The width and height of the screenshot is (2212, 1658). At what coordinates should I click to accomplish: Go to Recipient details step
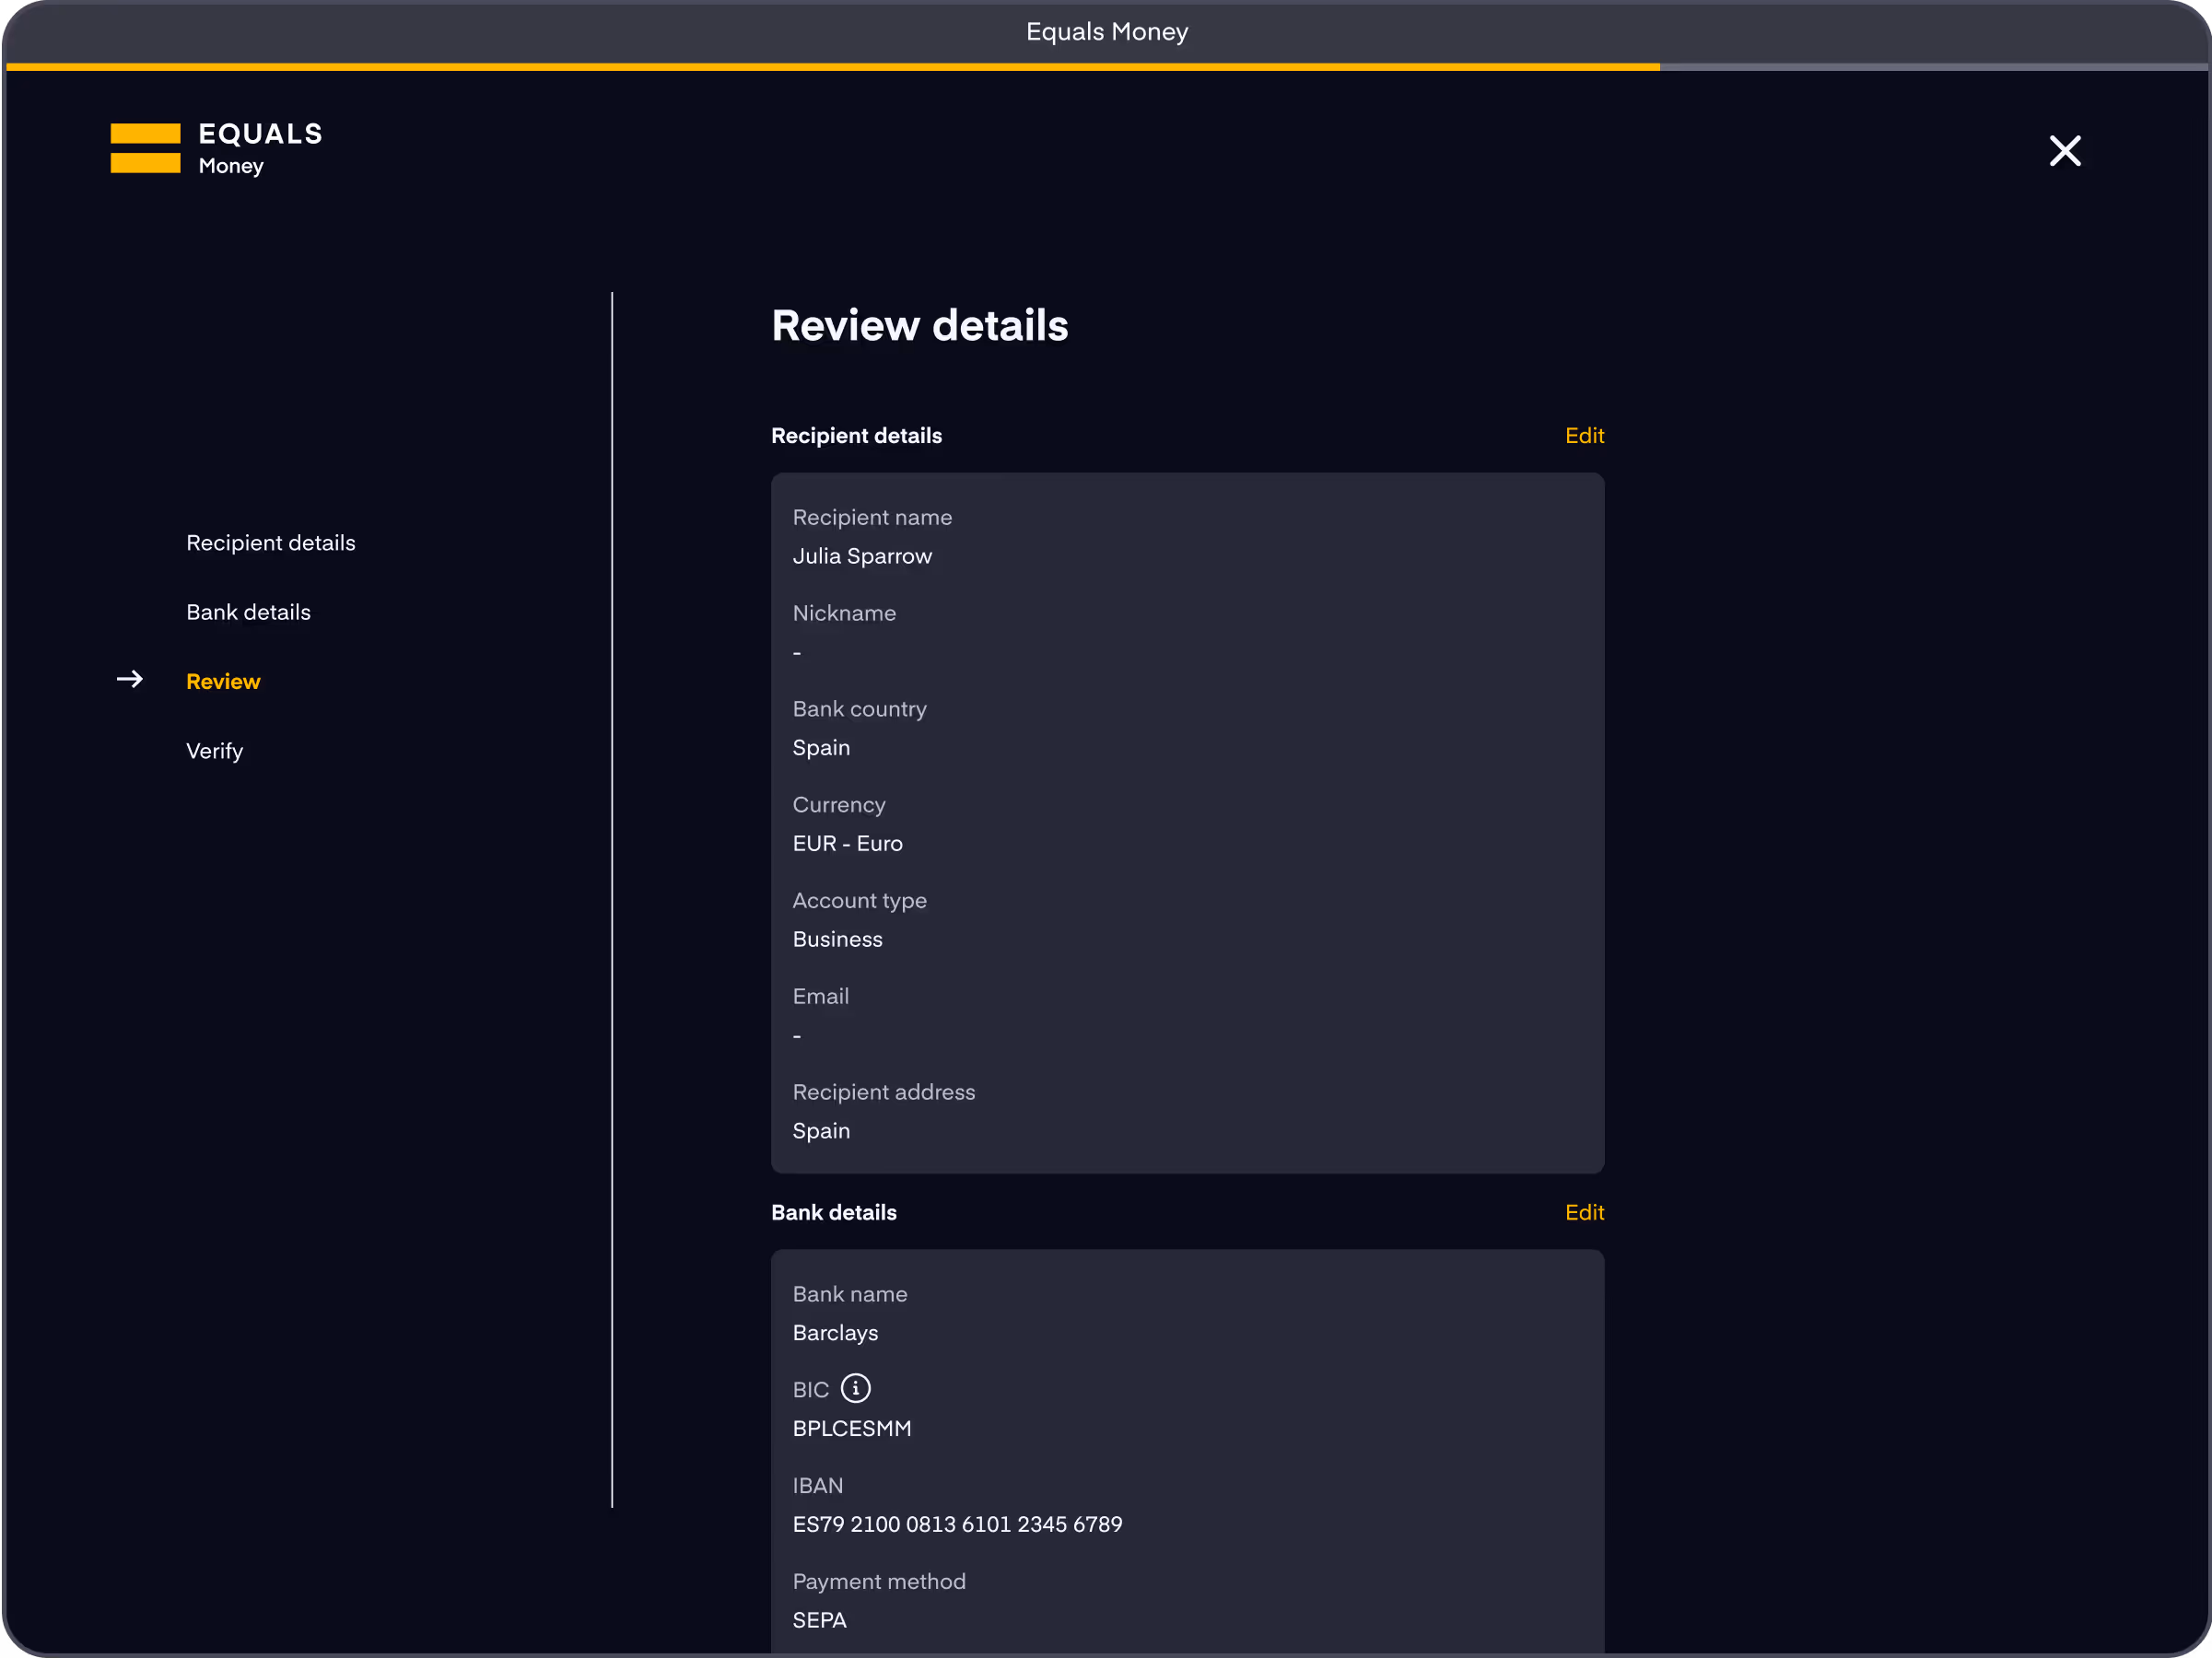click(x=270, y=543)
